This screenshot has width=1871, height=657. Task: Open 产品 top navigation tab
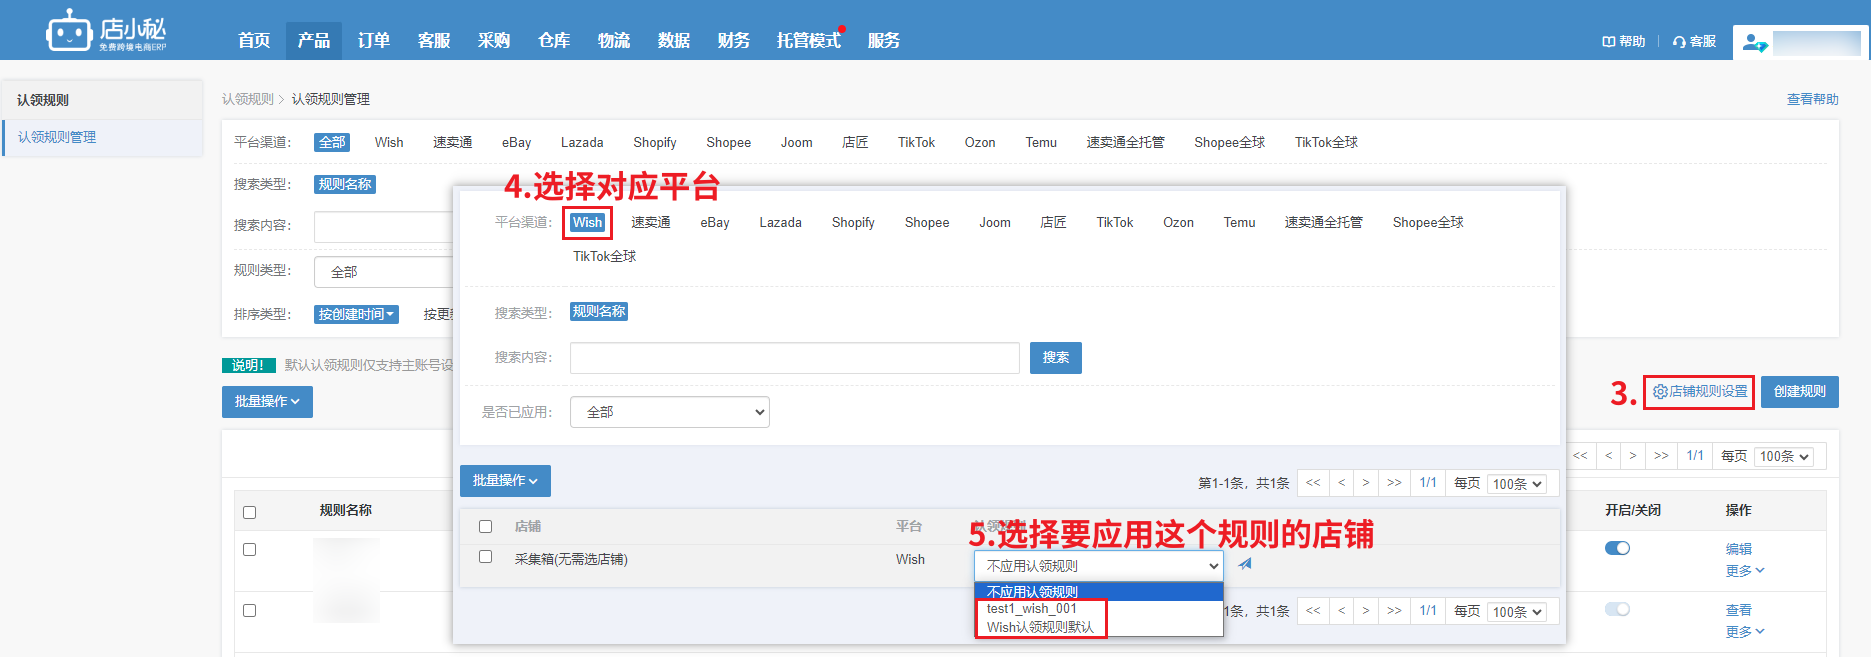coord(313,40)
